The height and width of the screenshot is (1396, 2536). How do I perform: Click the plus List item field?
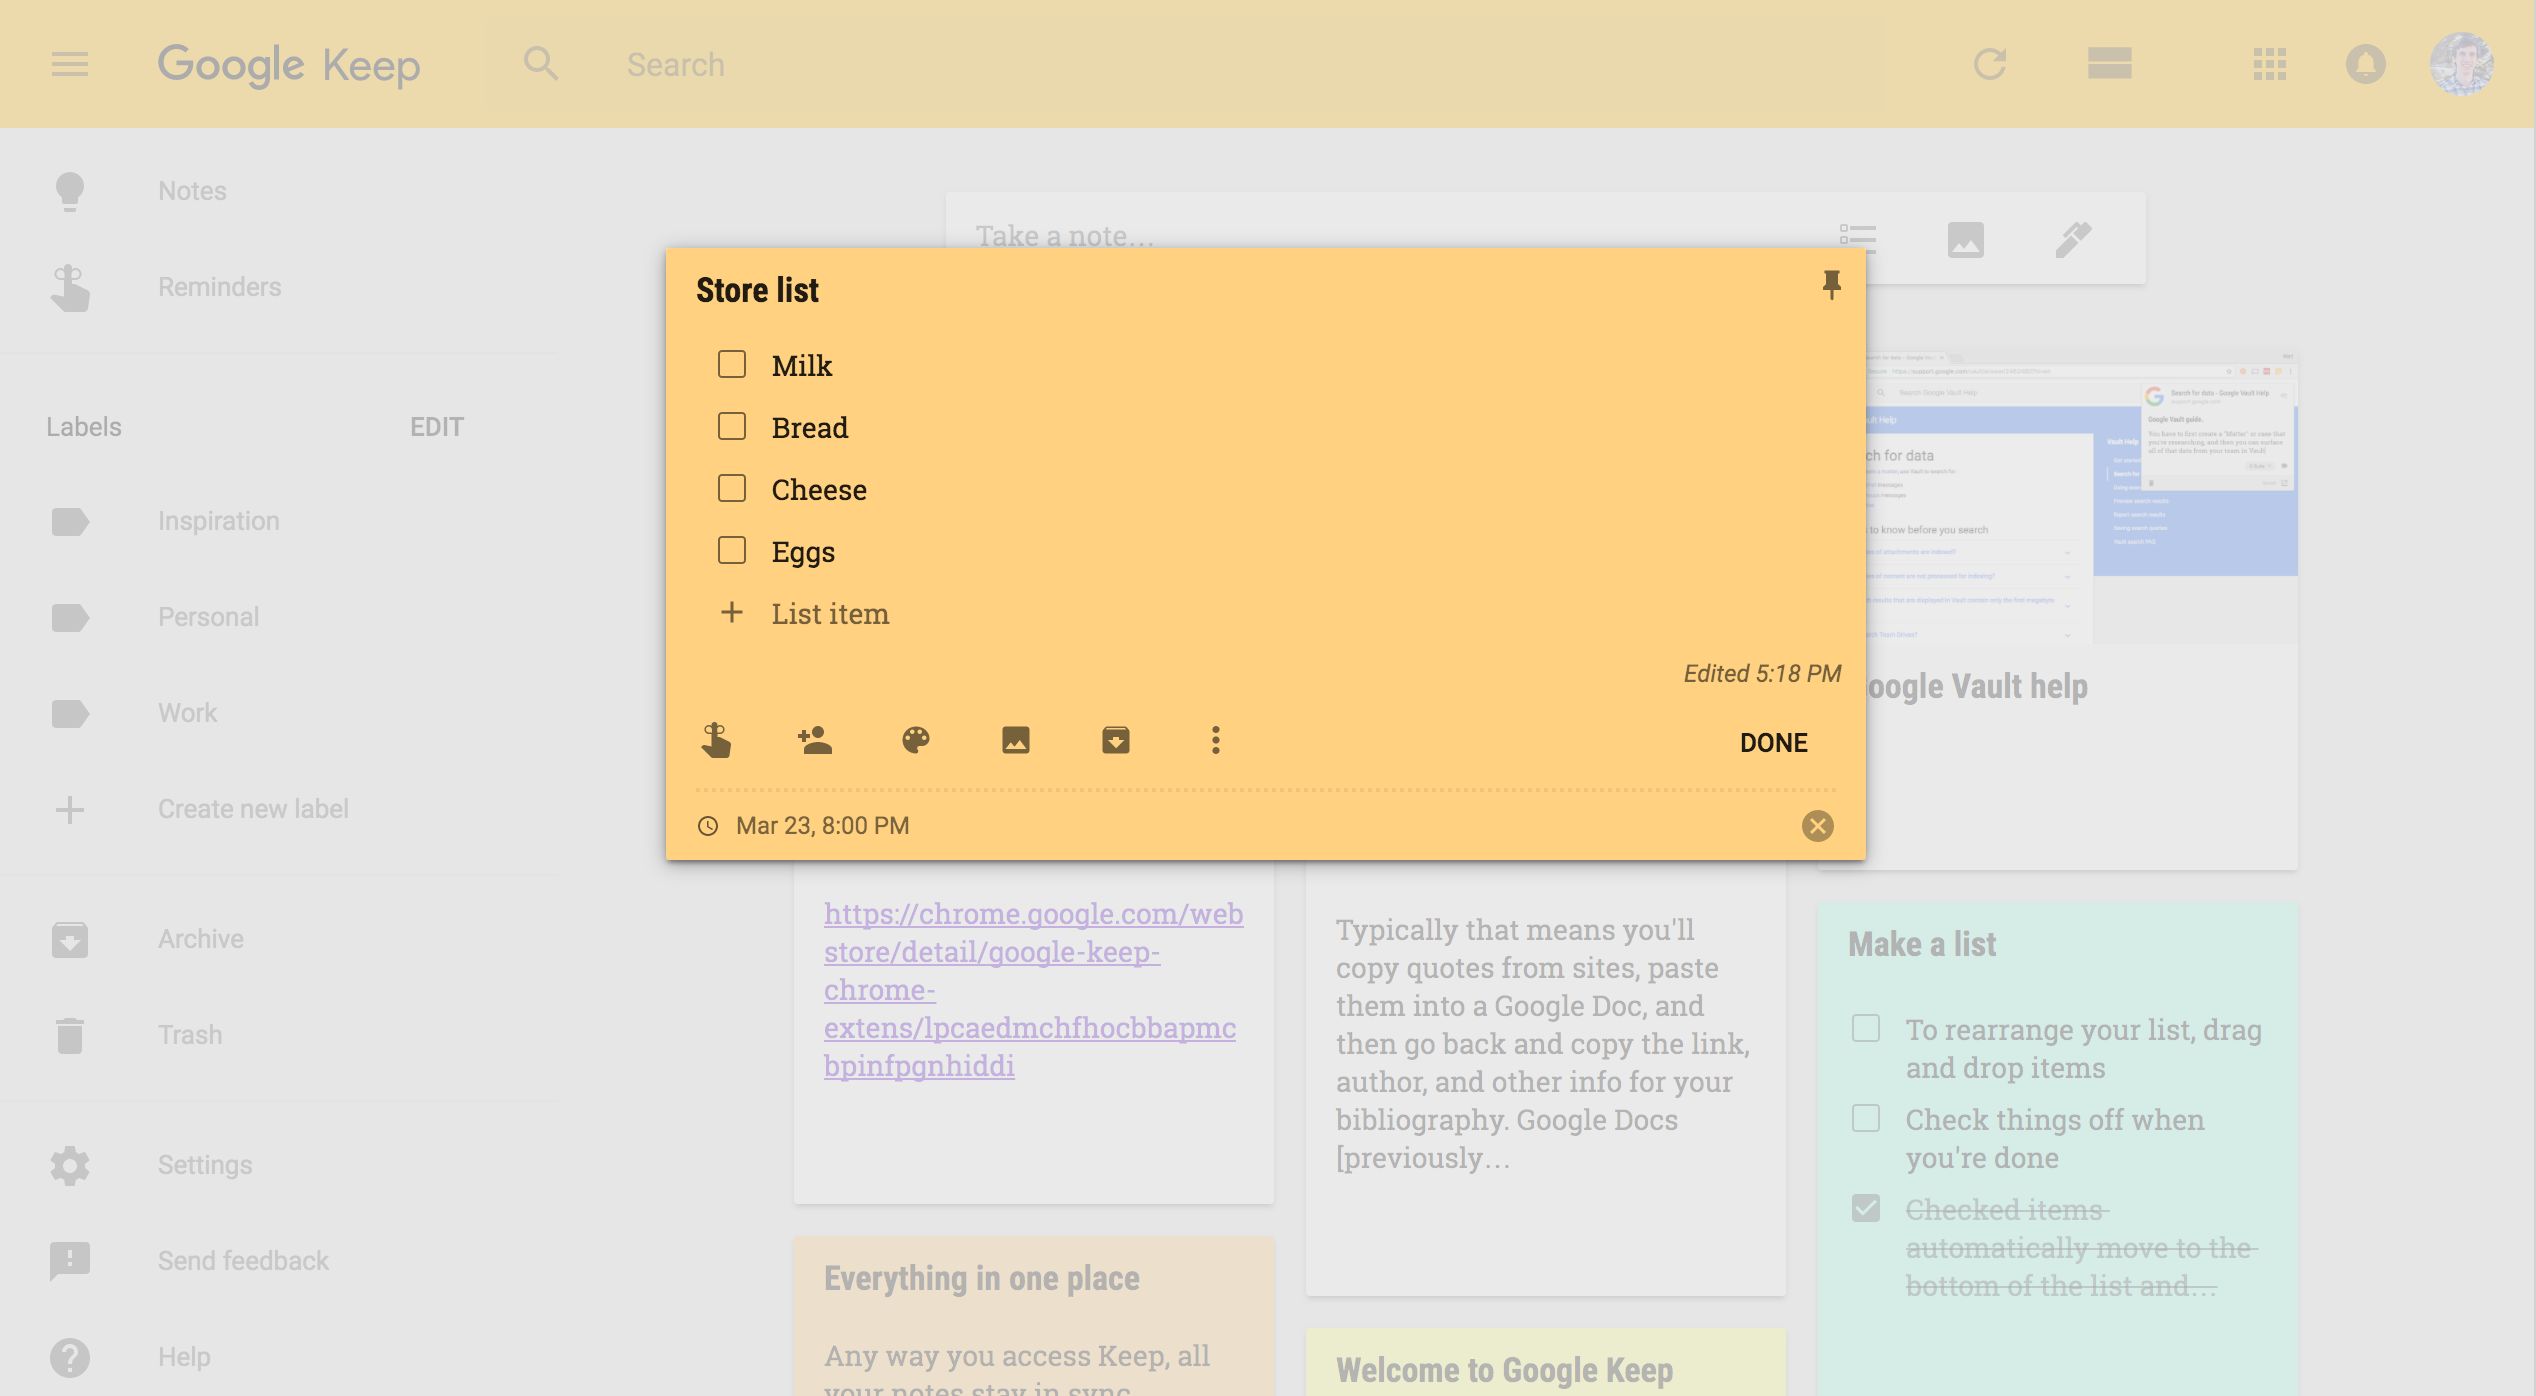[x=830, y=614]
